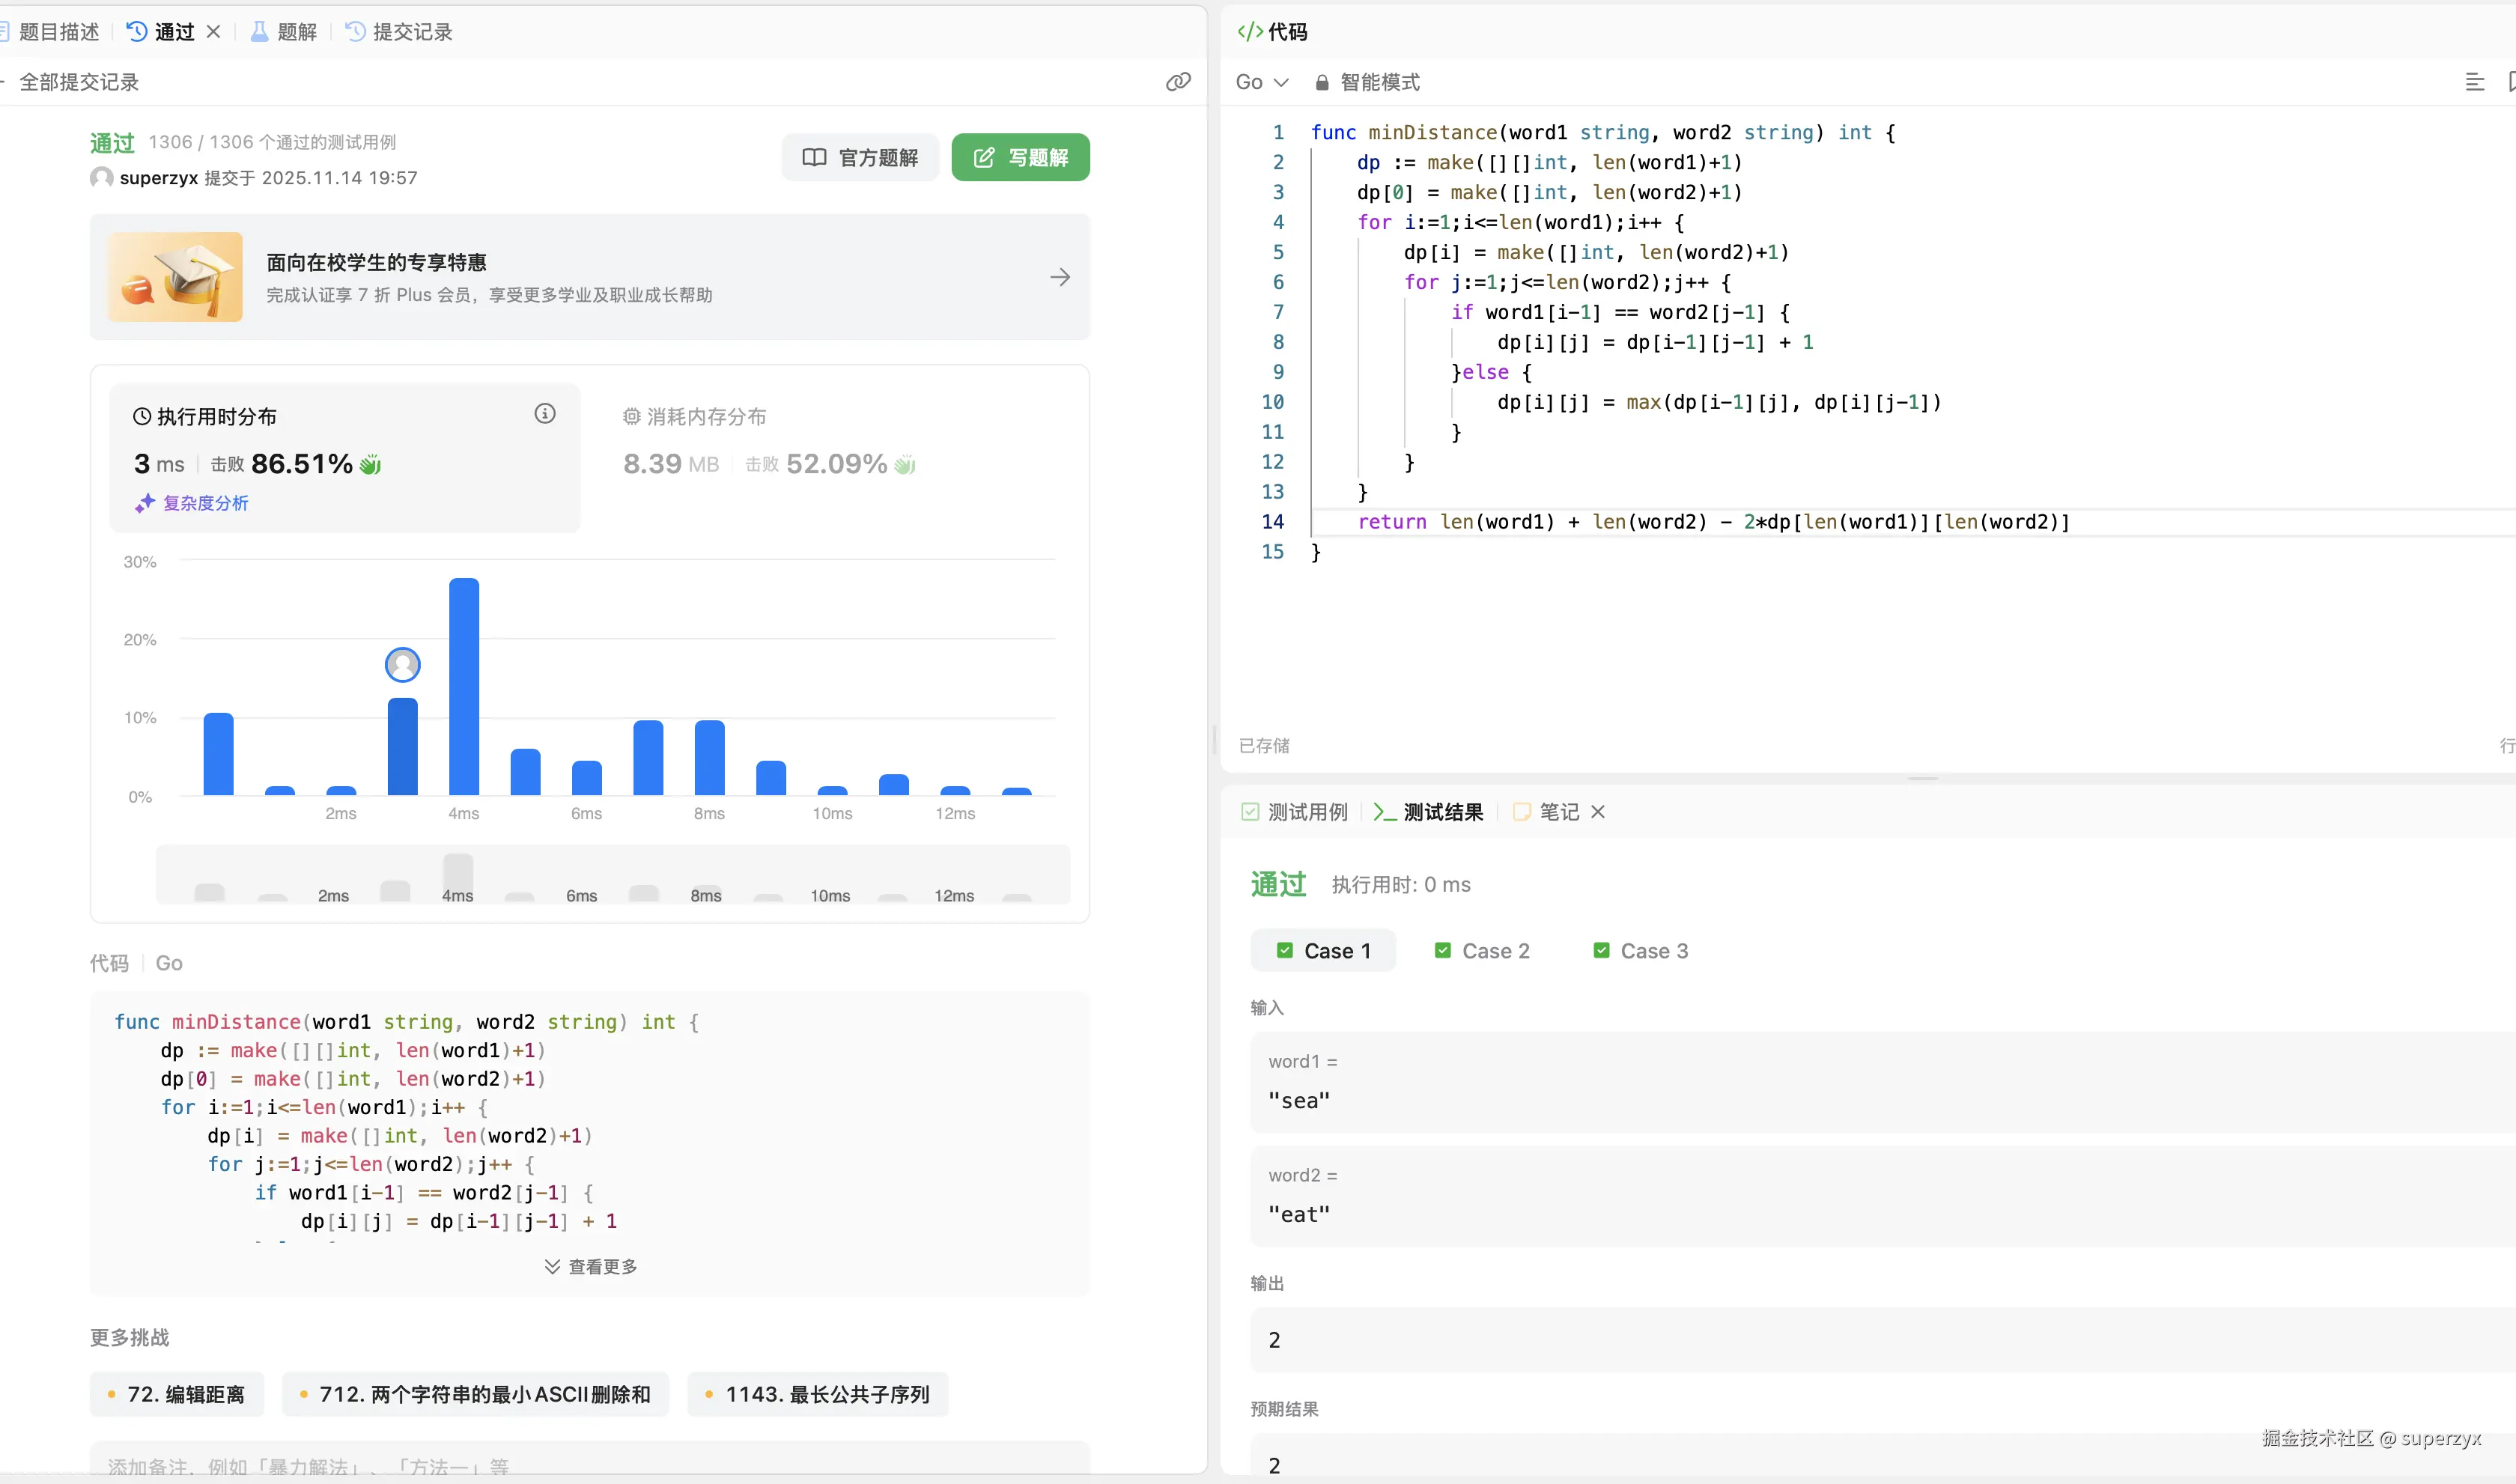Close the 笔记 notes tab

(1598, 812)
